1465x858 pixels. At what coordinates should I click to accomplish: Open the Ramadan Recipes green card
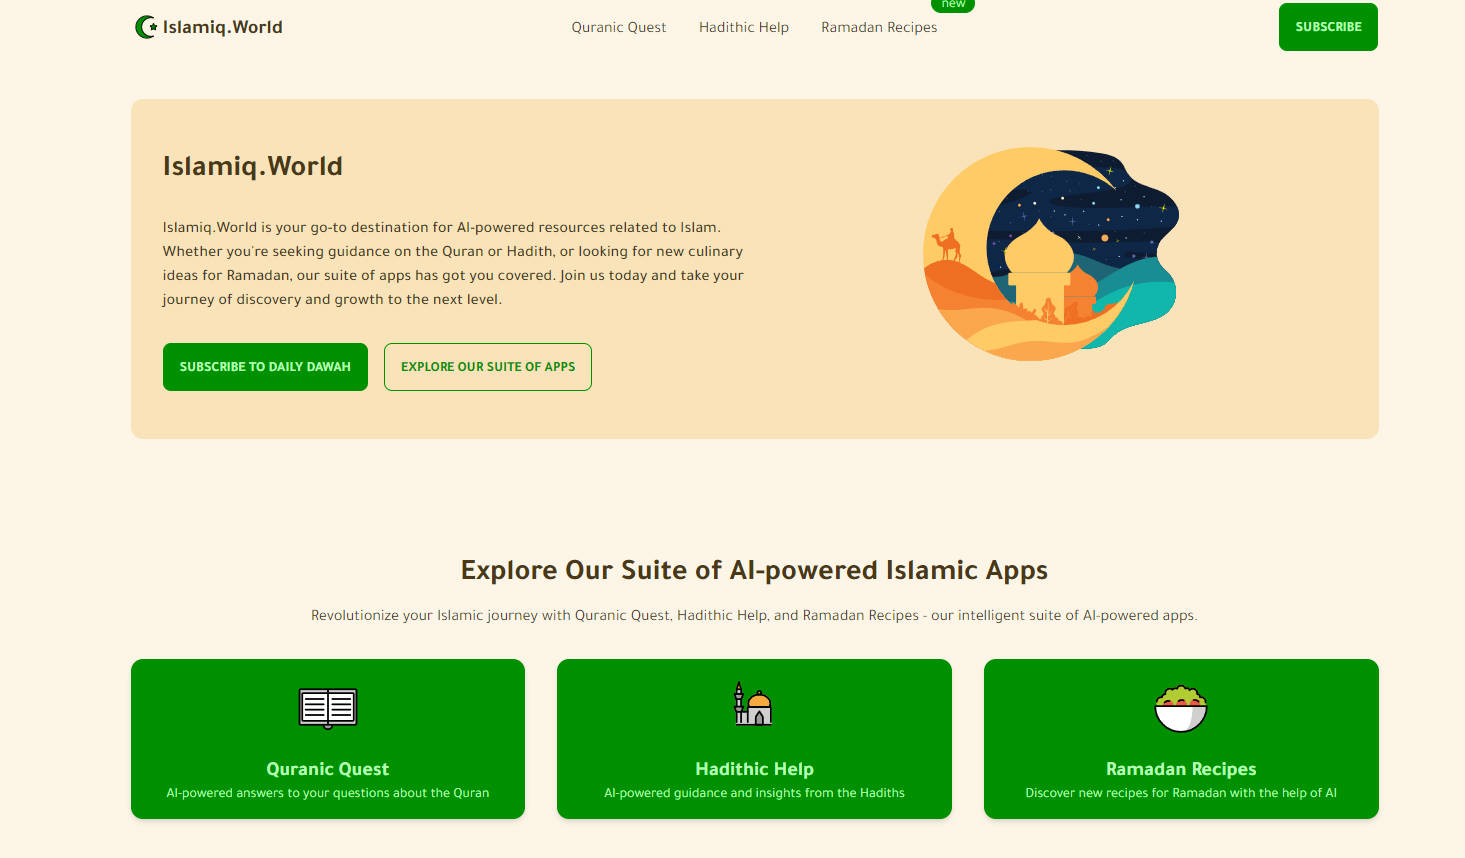[x=1181, y=739]
